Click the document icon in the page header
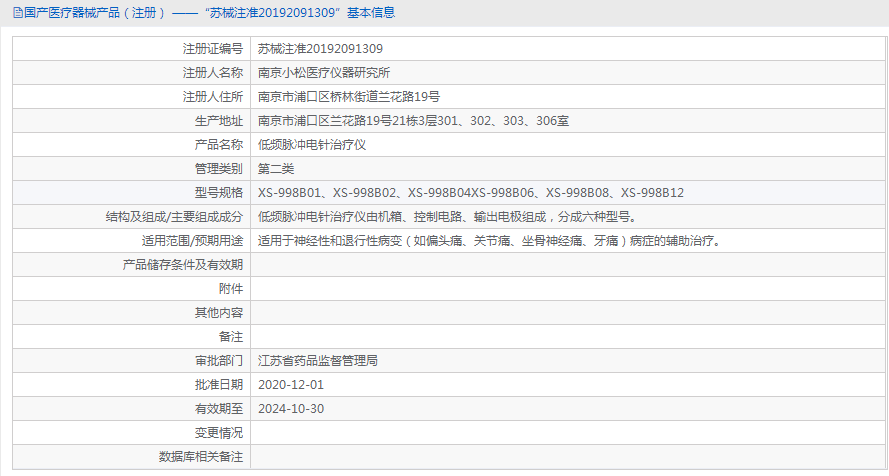Screen dimensions: 889x476 18,13
